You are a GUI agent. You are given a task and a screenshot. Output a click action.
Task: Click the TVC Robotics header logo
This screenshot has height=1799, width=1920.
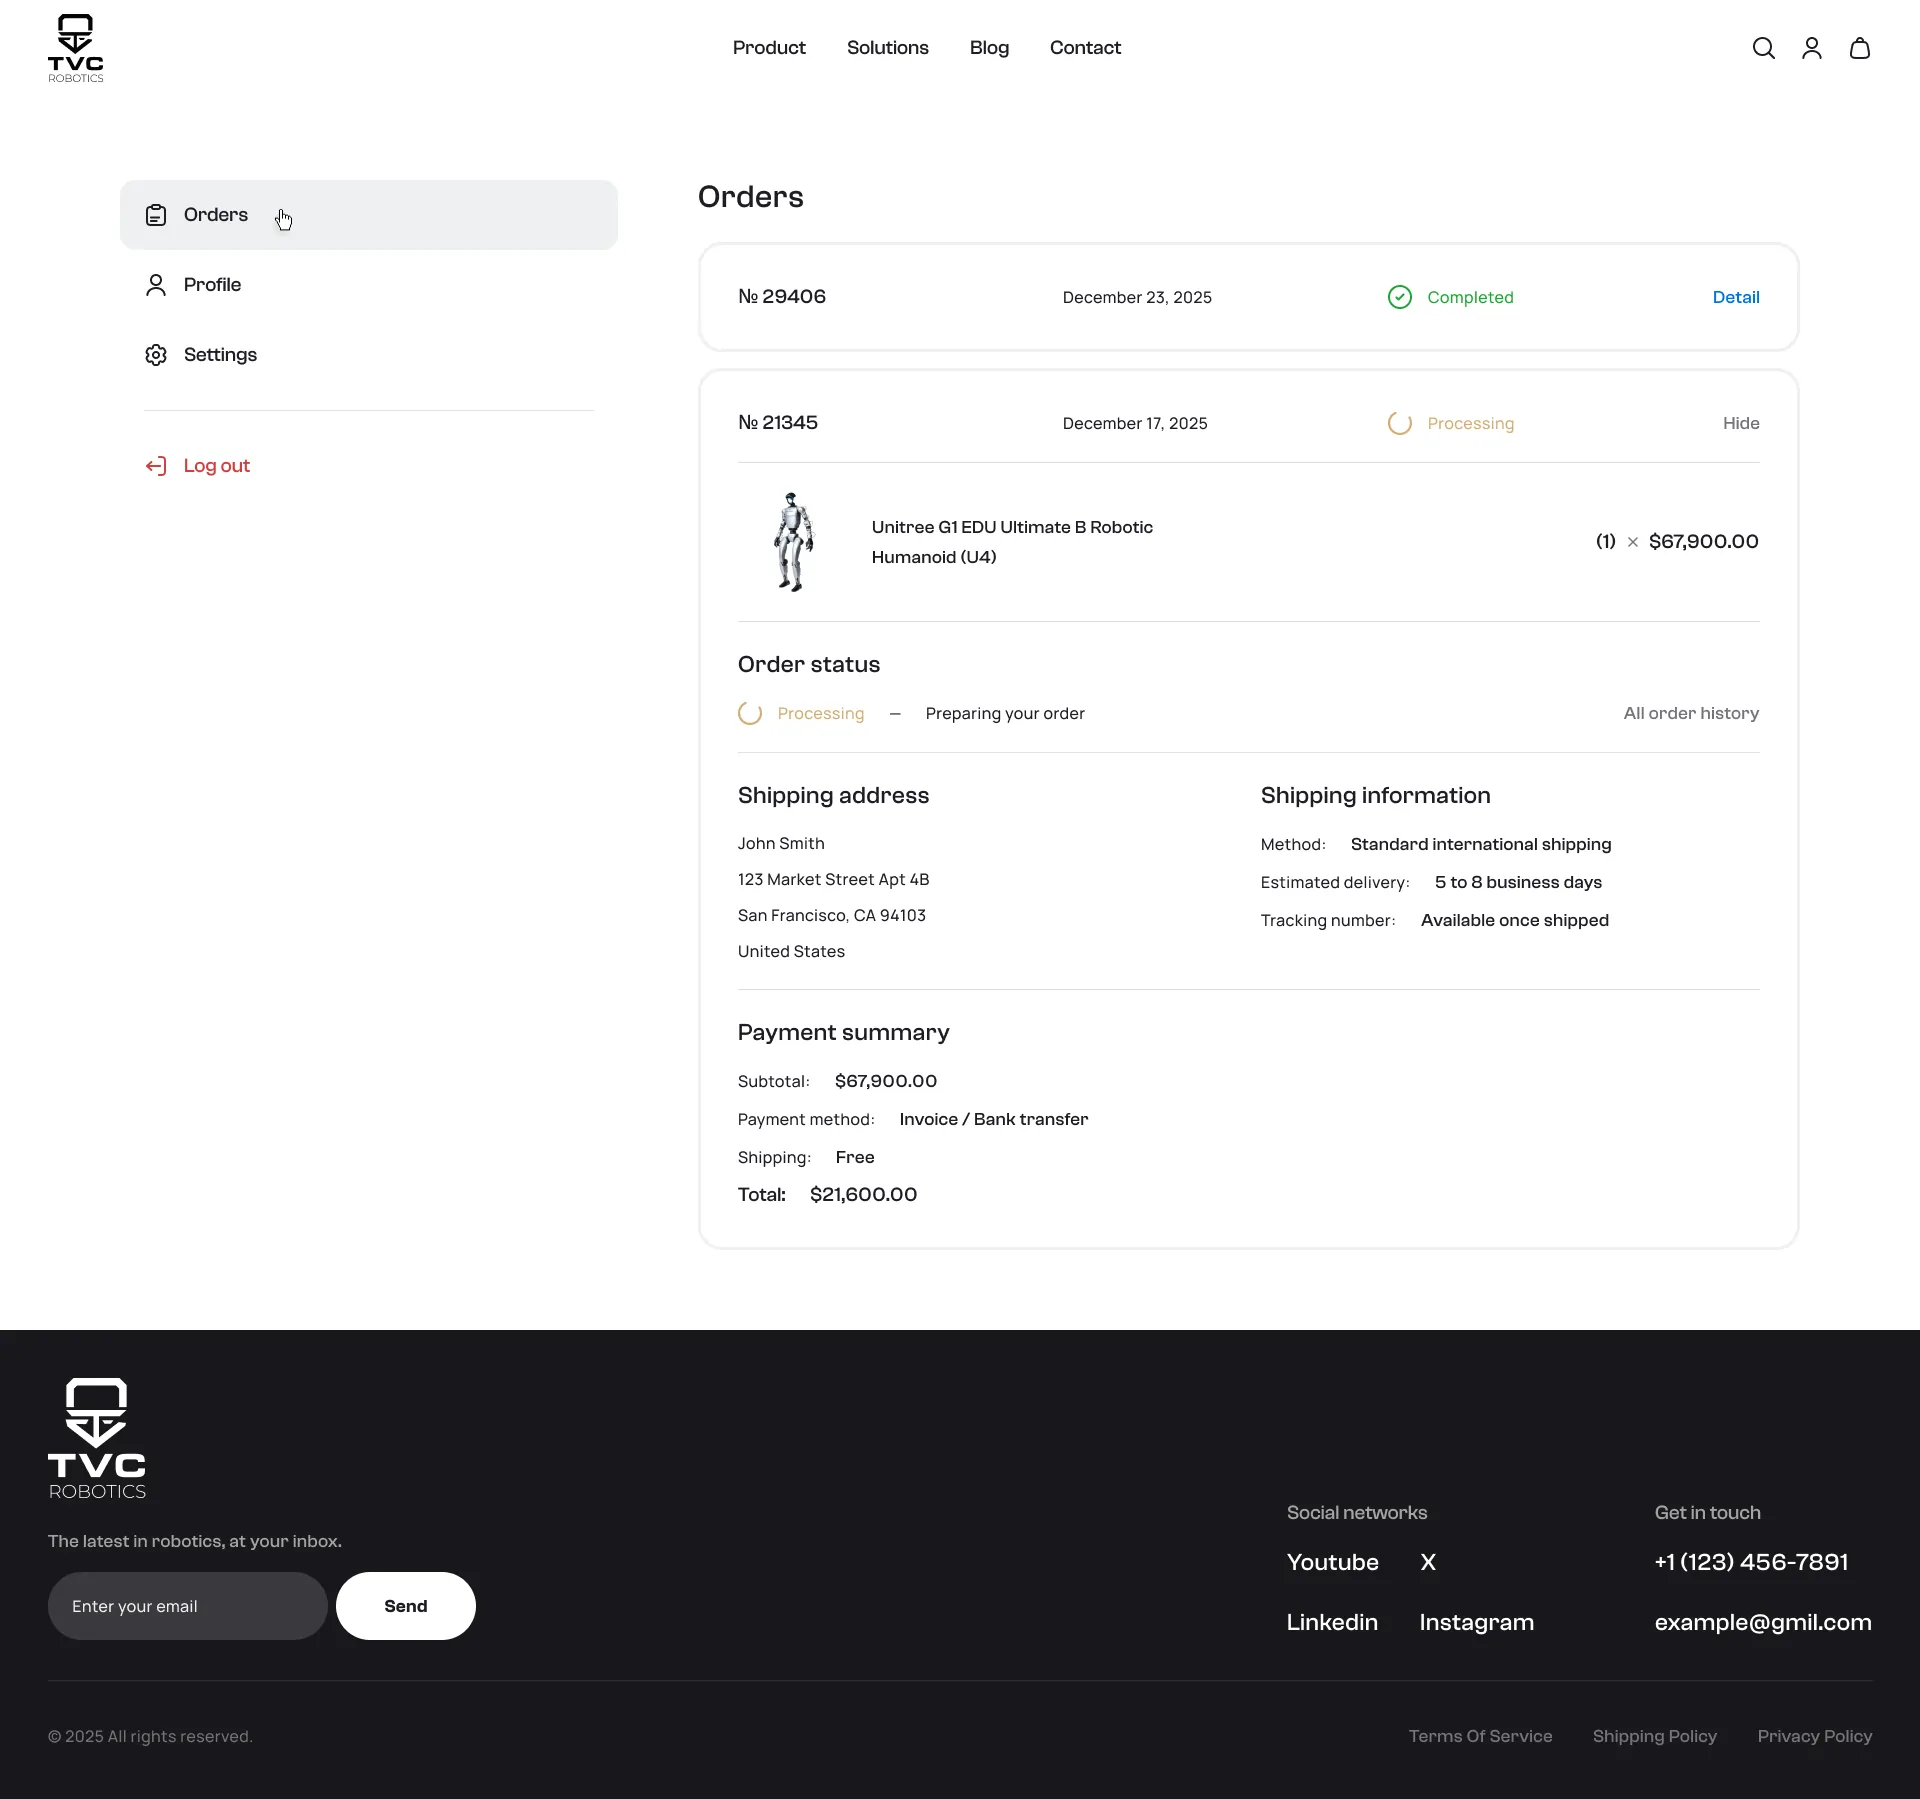coord(76,48)
